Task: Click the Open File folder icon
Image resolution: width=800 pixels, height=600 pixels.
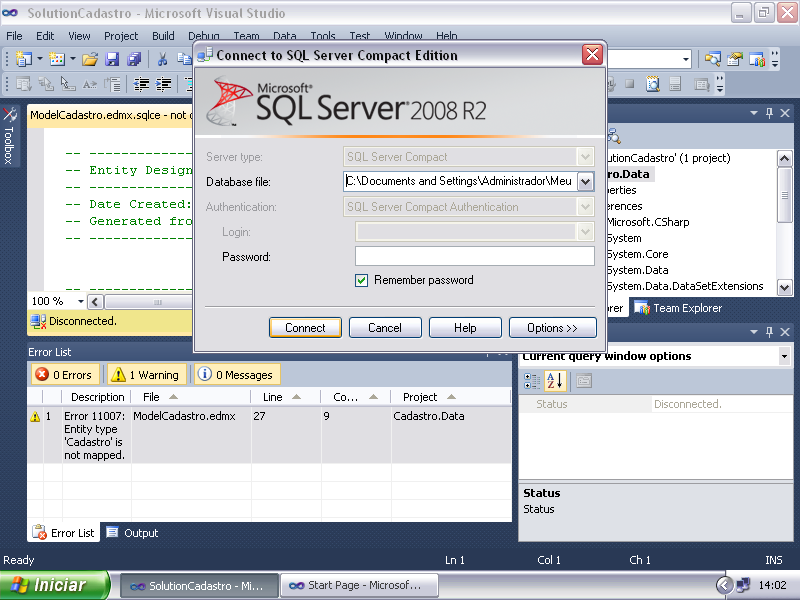Action: 90,59
